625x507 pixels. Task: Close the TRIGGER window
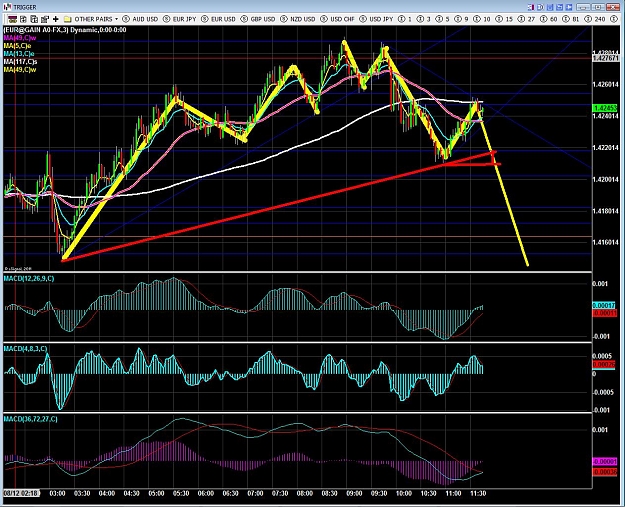tap(613, 7)
